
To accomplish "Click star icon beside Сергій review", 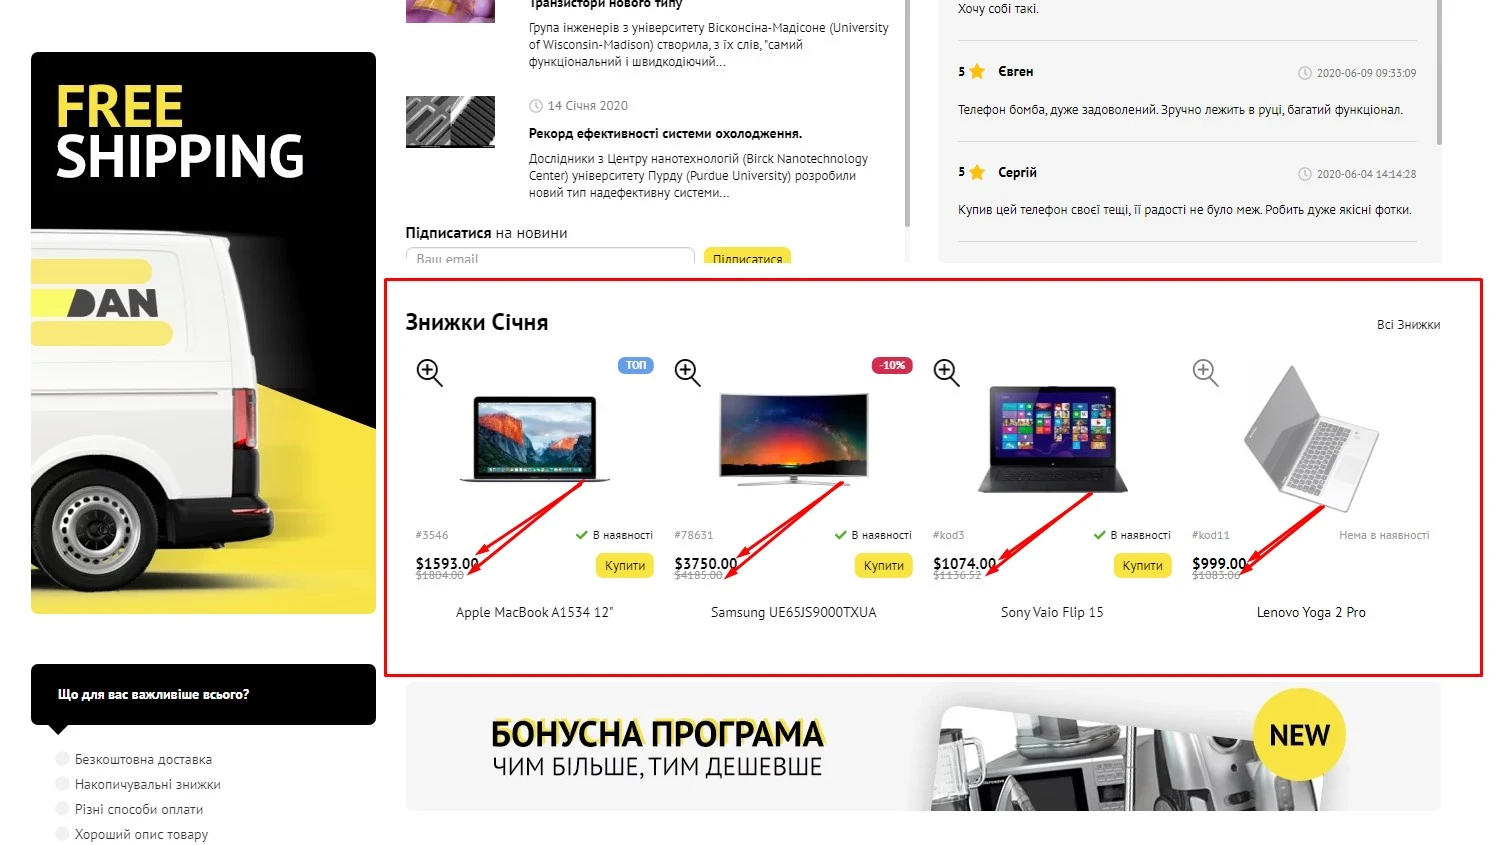I will coord(977,172).
